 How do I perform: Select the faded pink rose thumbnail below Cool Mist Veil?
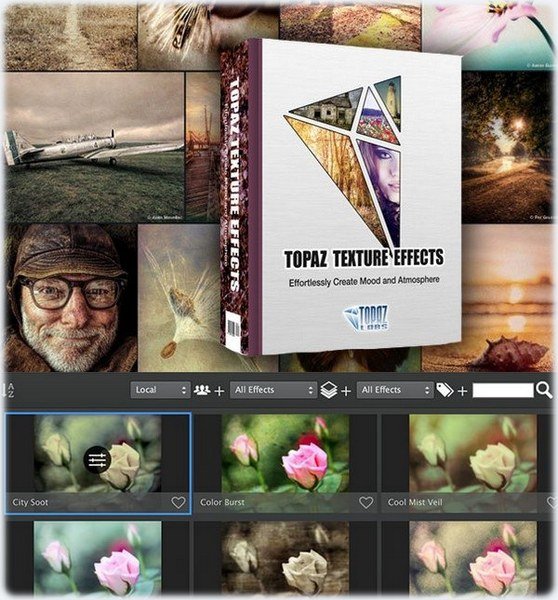[x=473, y=559]
